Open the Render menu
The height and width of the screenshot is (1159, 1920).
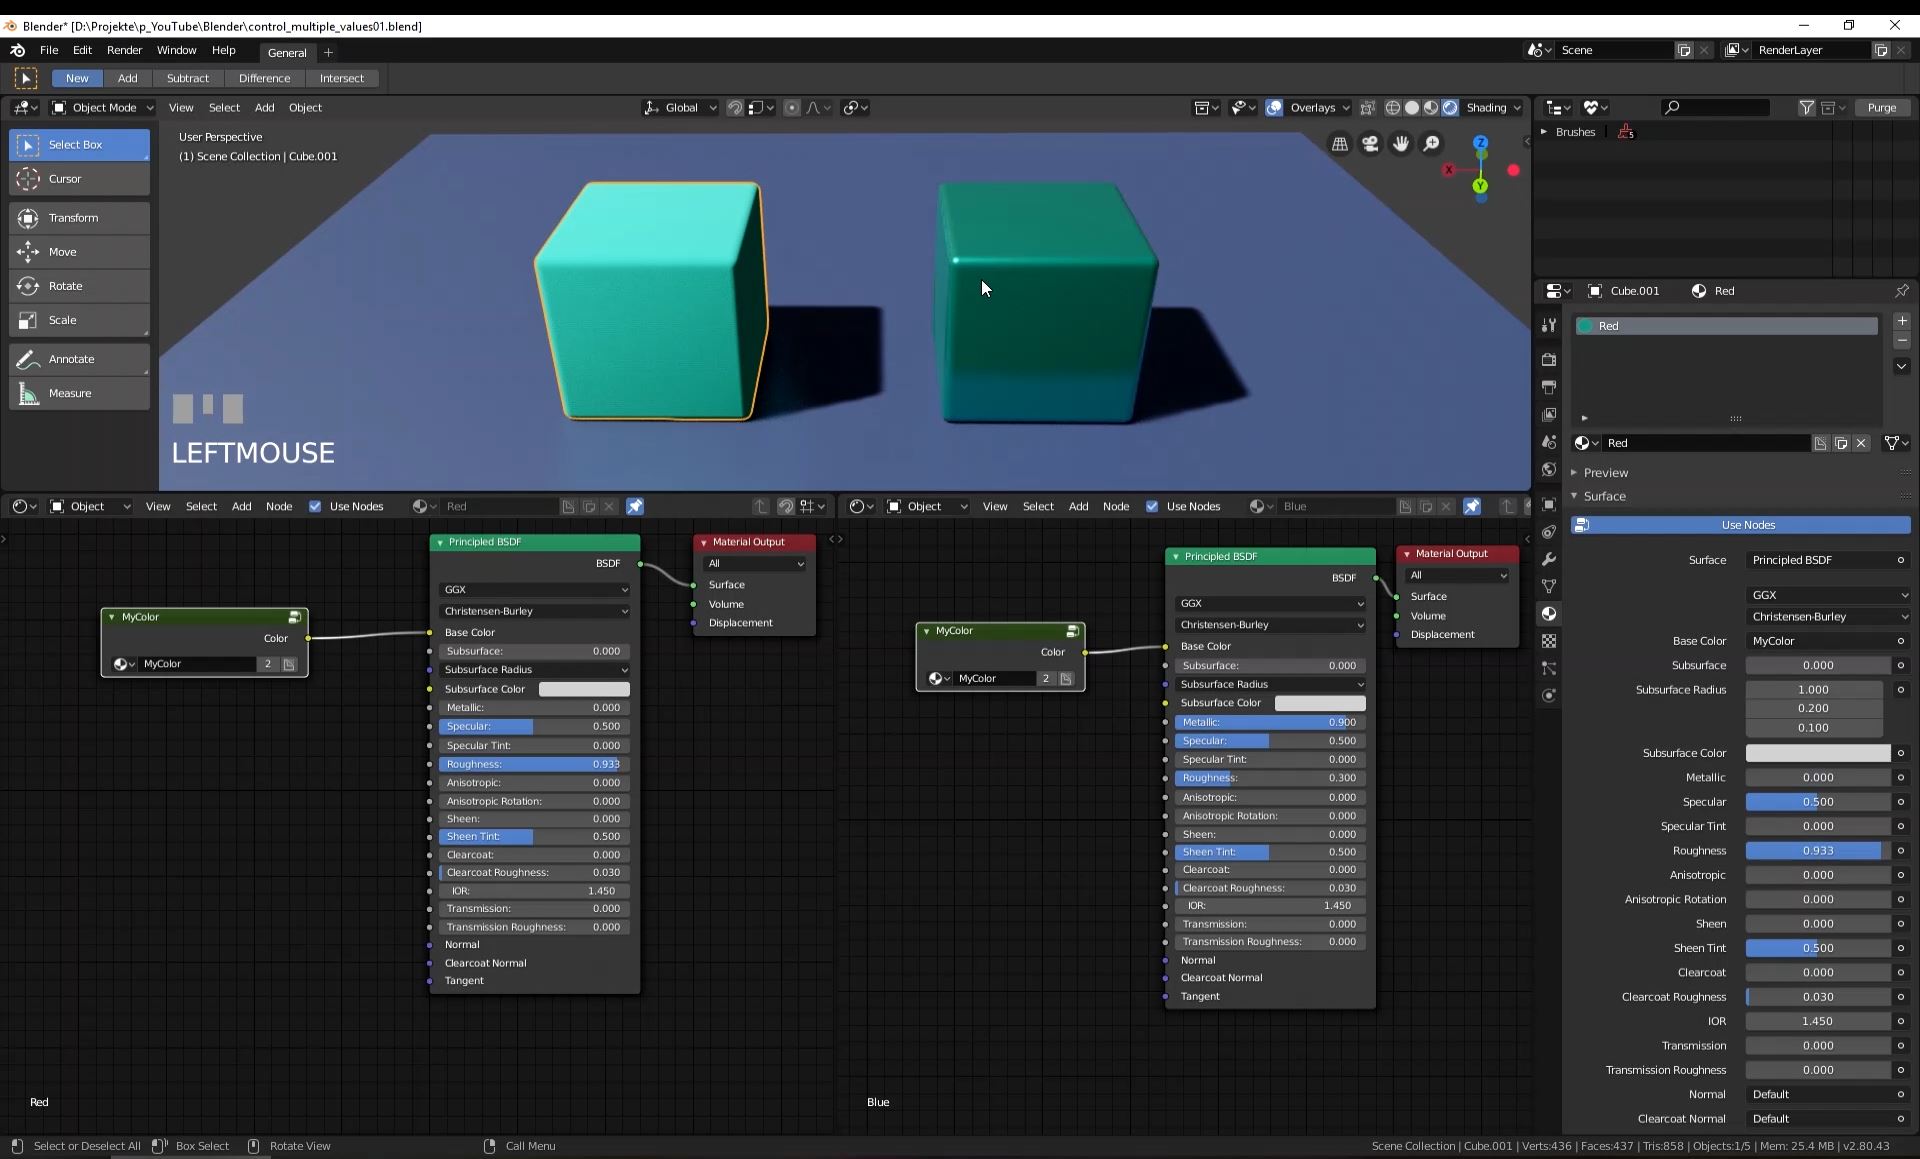(x=124, y=50)
